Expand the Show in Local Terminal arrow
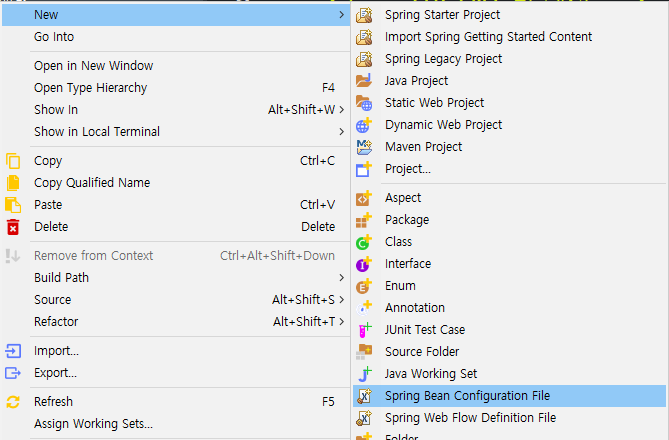The width and height of the screenshot is (669, 440). click(x=341, y=132)
